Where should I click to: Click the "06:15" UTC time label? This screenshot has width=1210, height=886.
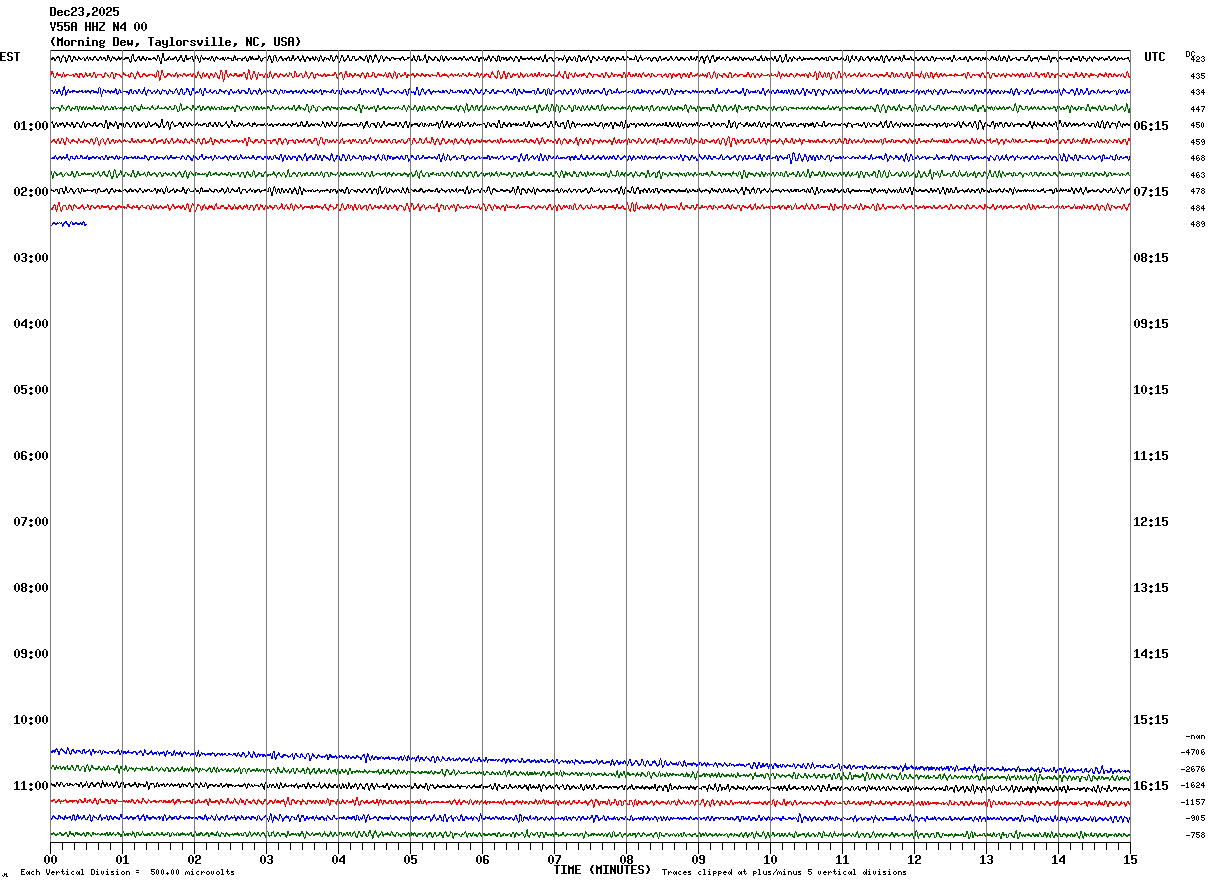coord(1151,126)
